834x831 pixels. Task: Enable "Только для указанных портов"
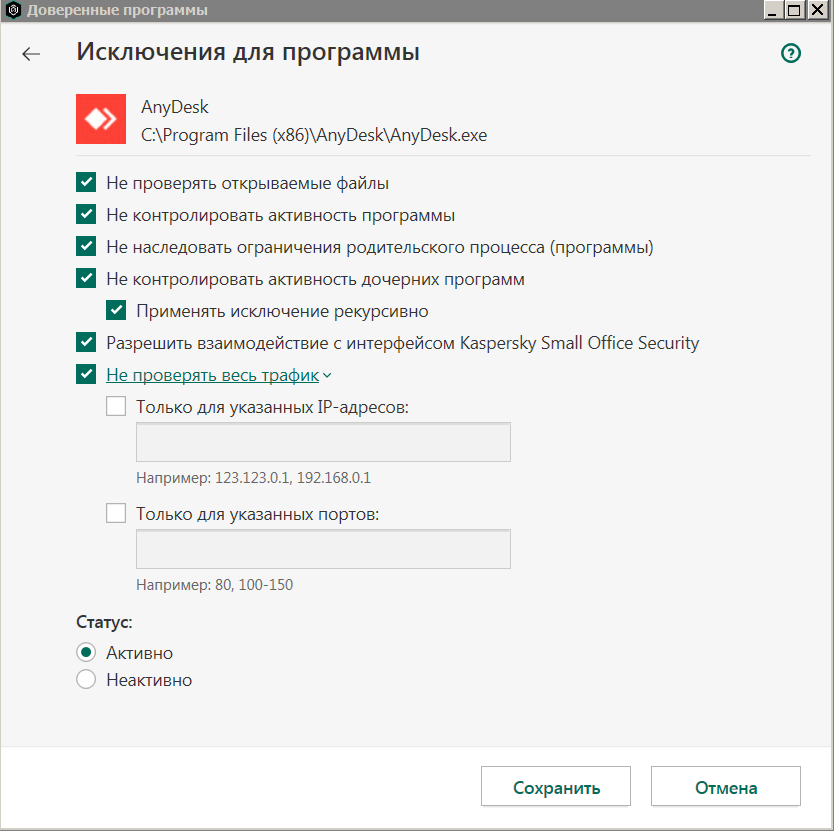116,513
